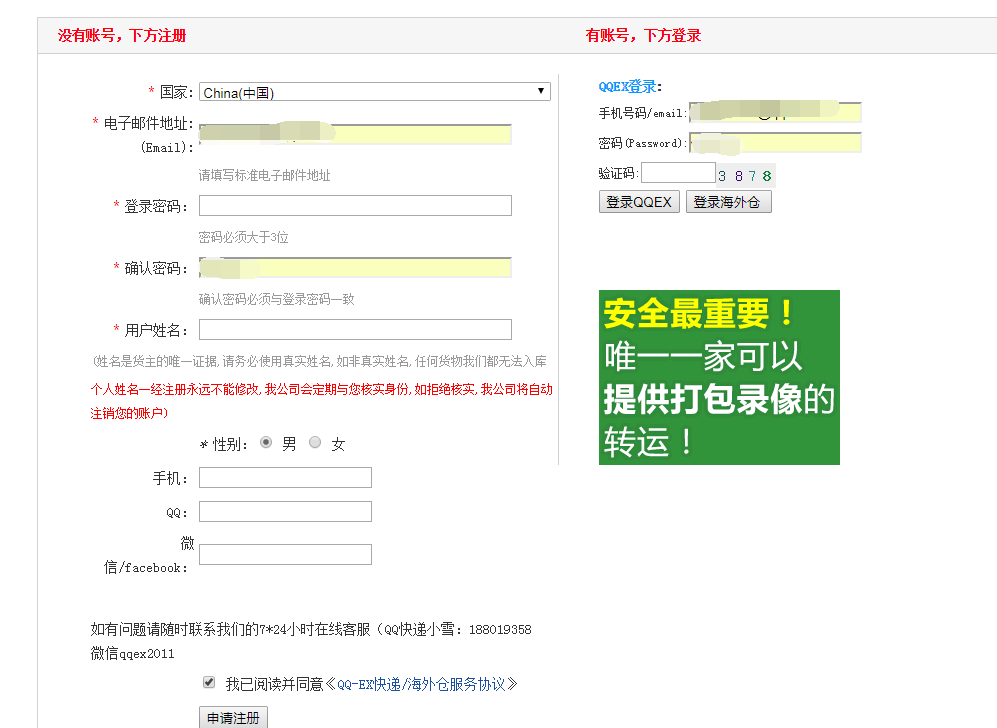Focus the 登录密码 password field
Screen dimensions: 997x728
(x=355, y=205)
